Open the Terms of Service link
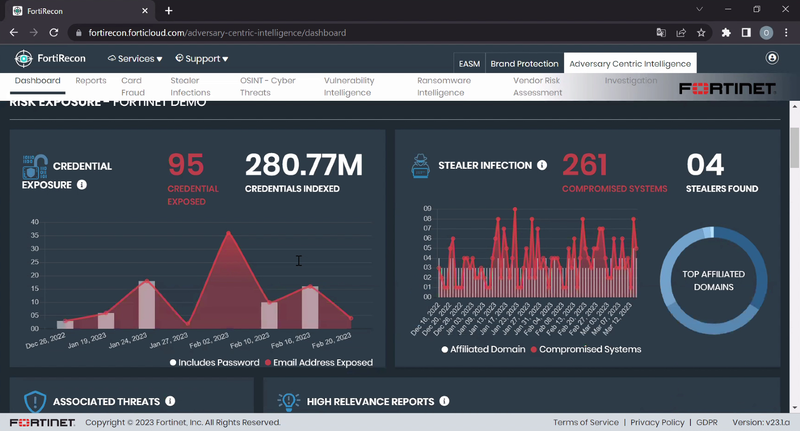 (x=586, y=422)
